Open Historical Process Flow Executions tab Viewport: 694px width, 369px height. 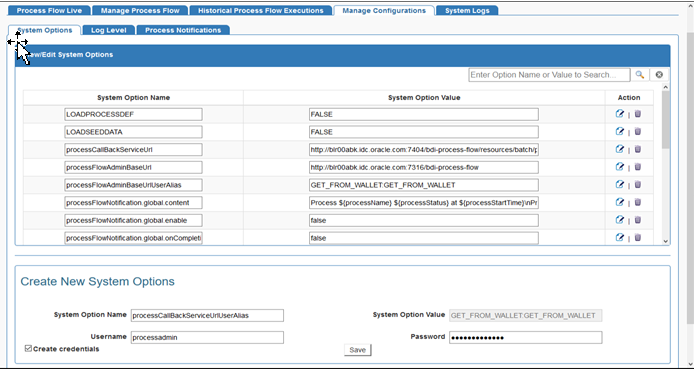261,10
